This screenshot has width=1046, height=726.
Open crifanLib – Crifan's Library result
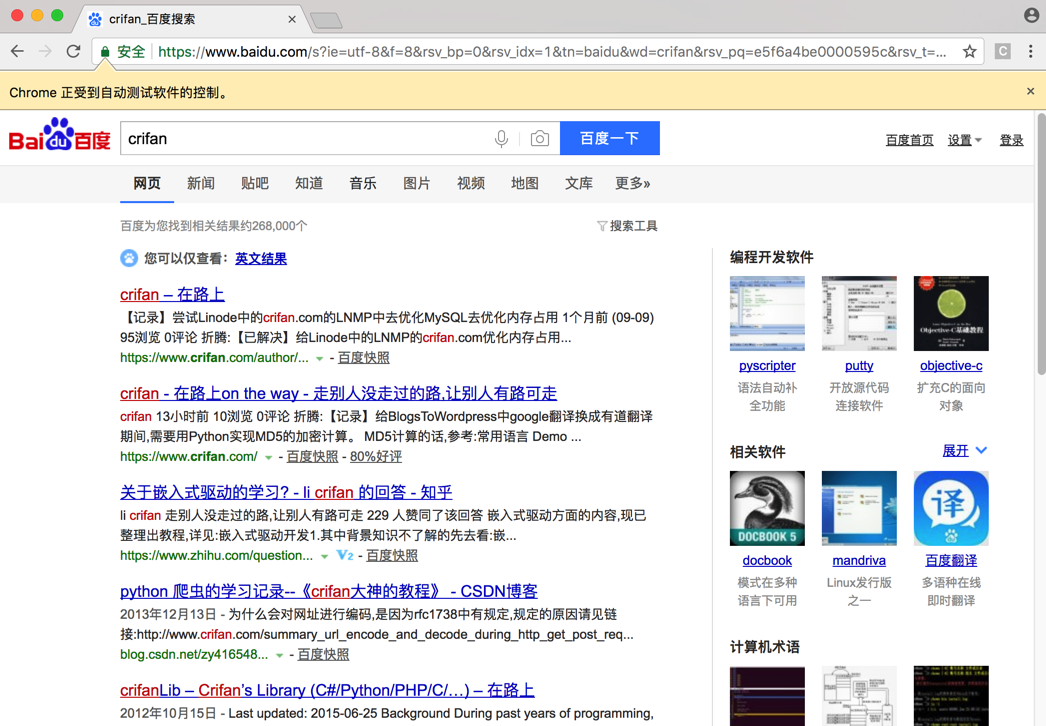pyautogui.click(x=328, y=690)
